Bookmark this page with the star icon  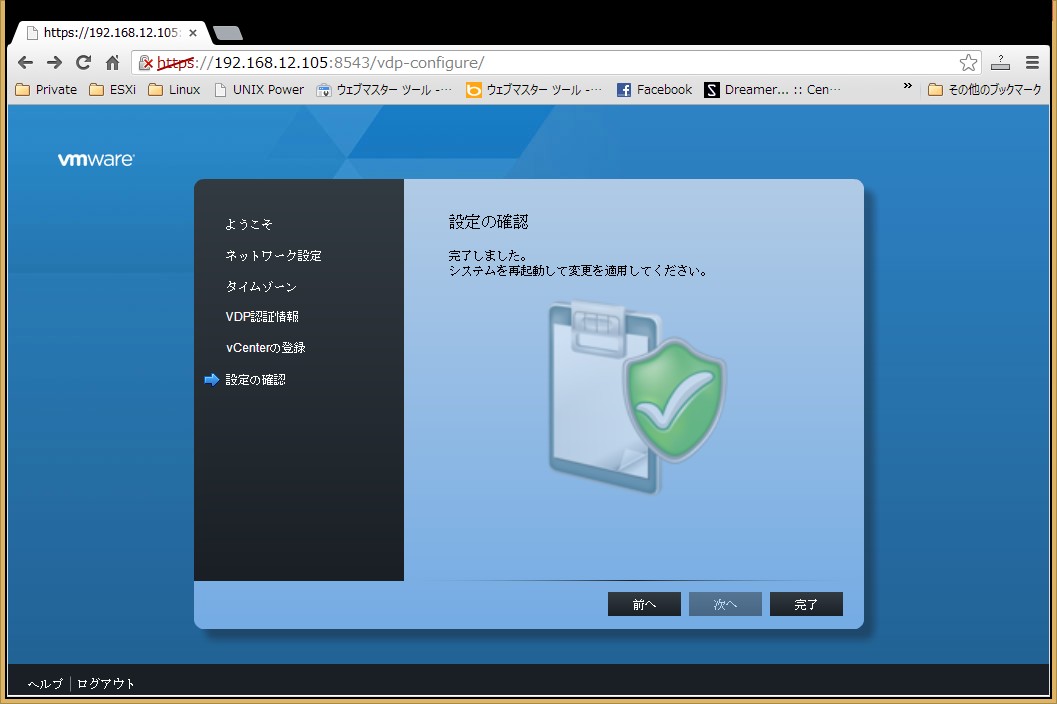point(968,63)
